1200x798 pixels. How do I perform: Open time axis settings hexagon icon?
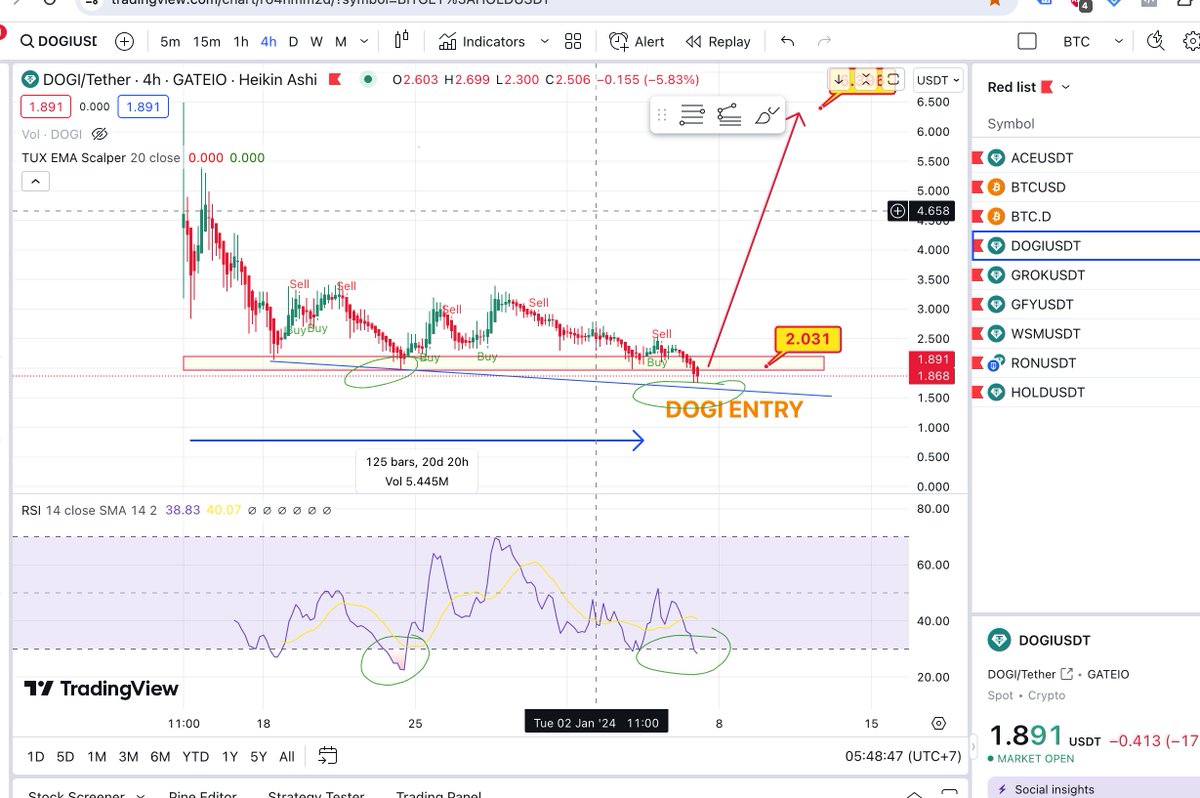click(x=938, y=723)
